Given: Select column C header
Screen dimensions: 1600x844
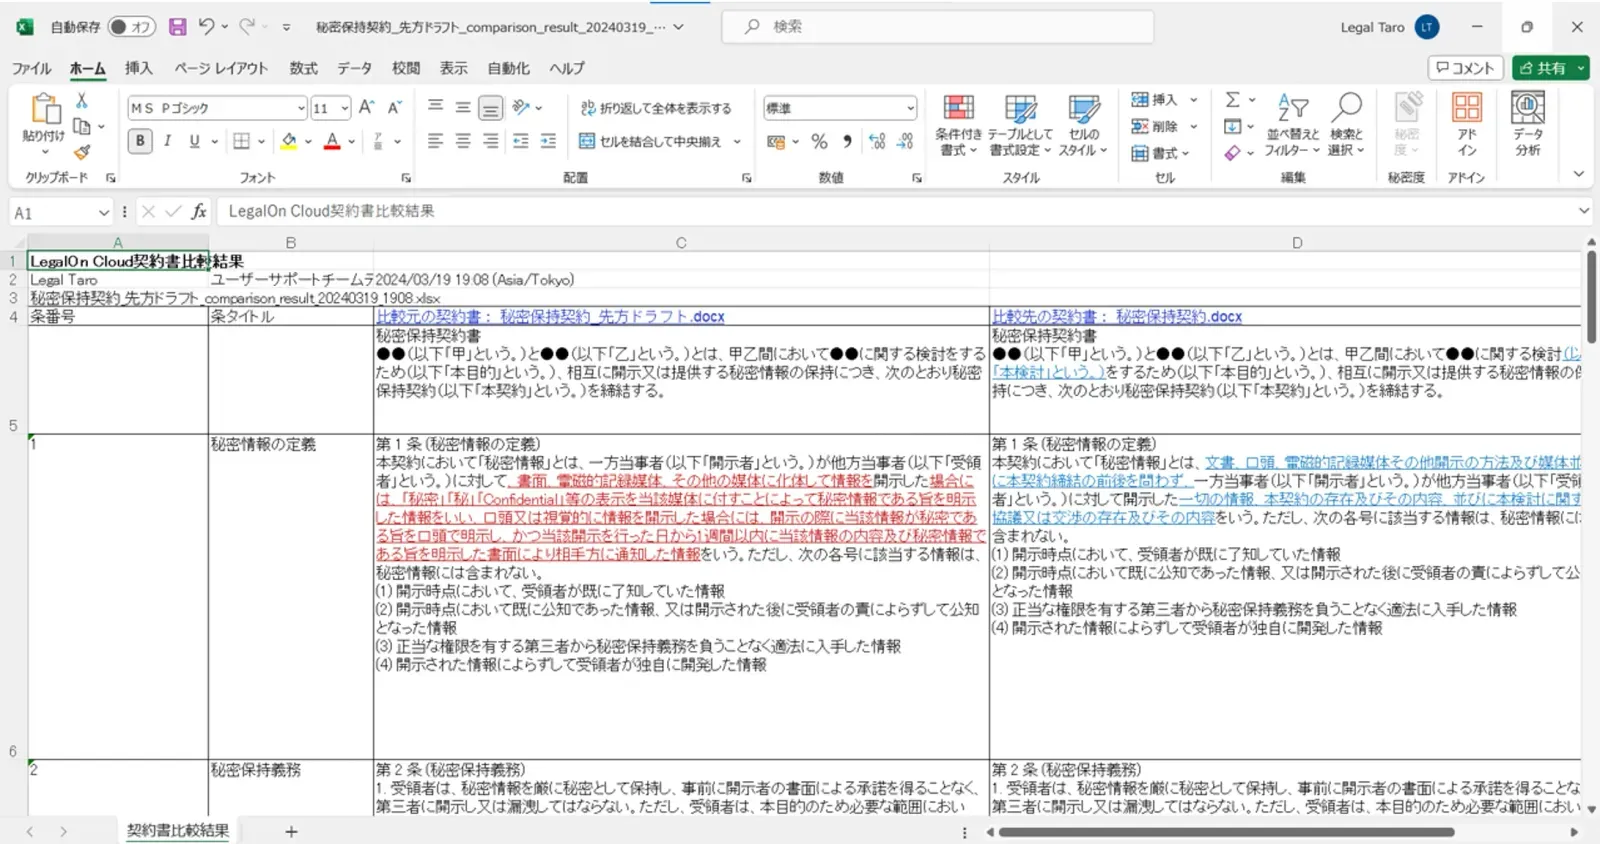Looking at the screenshot, I should click(681, 243).
